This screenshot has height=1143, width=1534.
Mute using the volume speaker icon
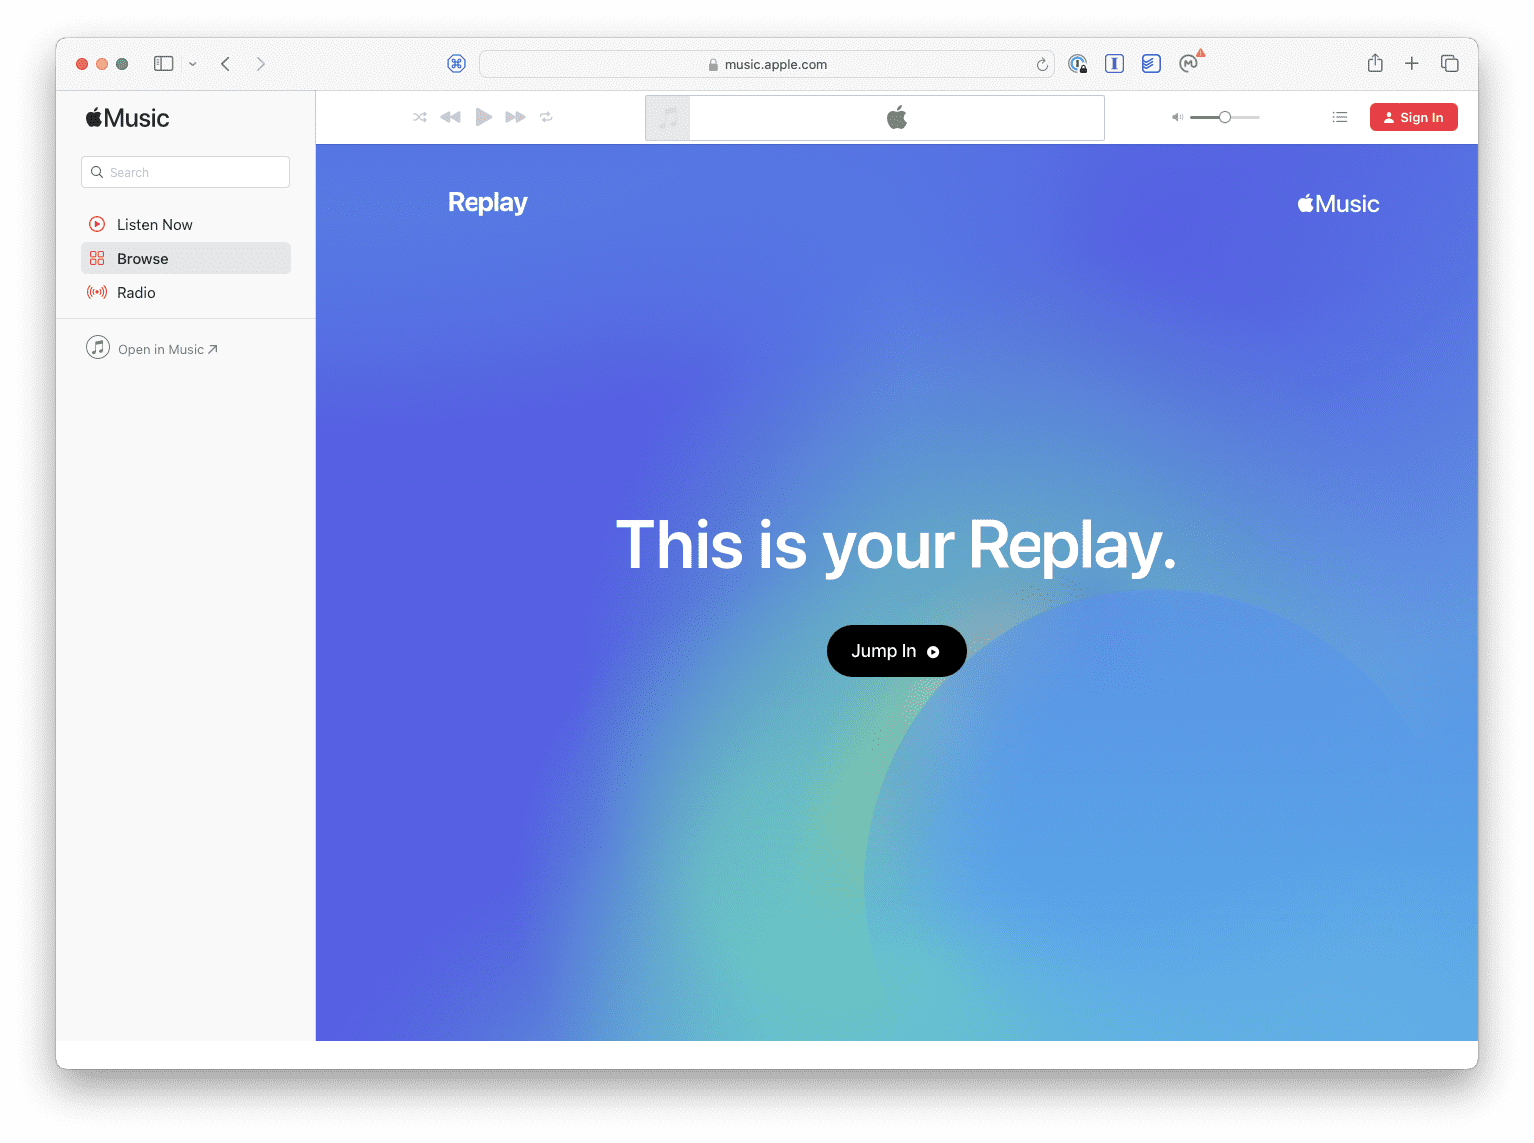1177,117
